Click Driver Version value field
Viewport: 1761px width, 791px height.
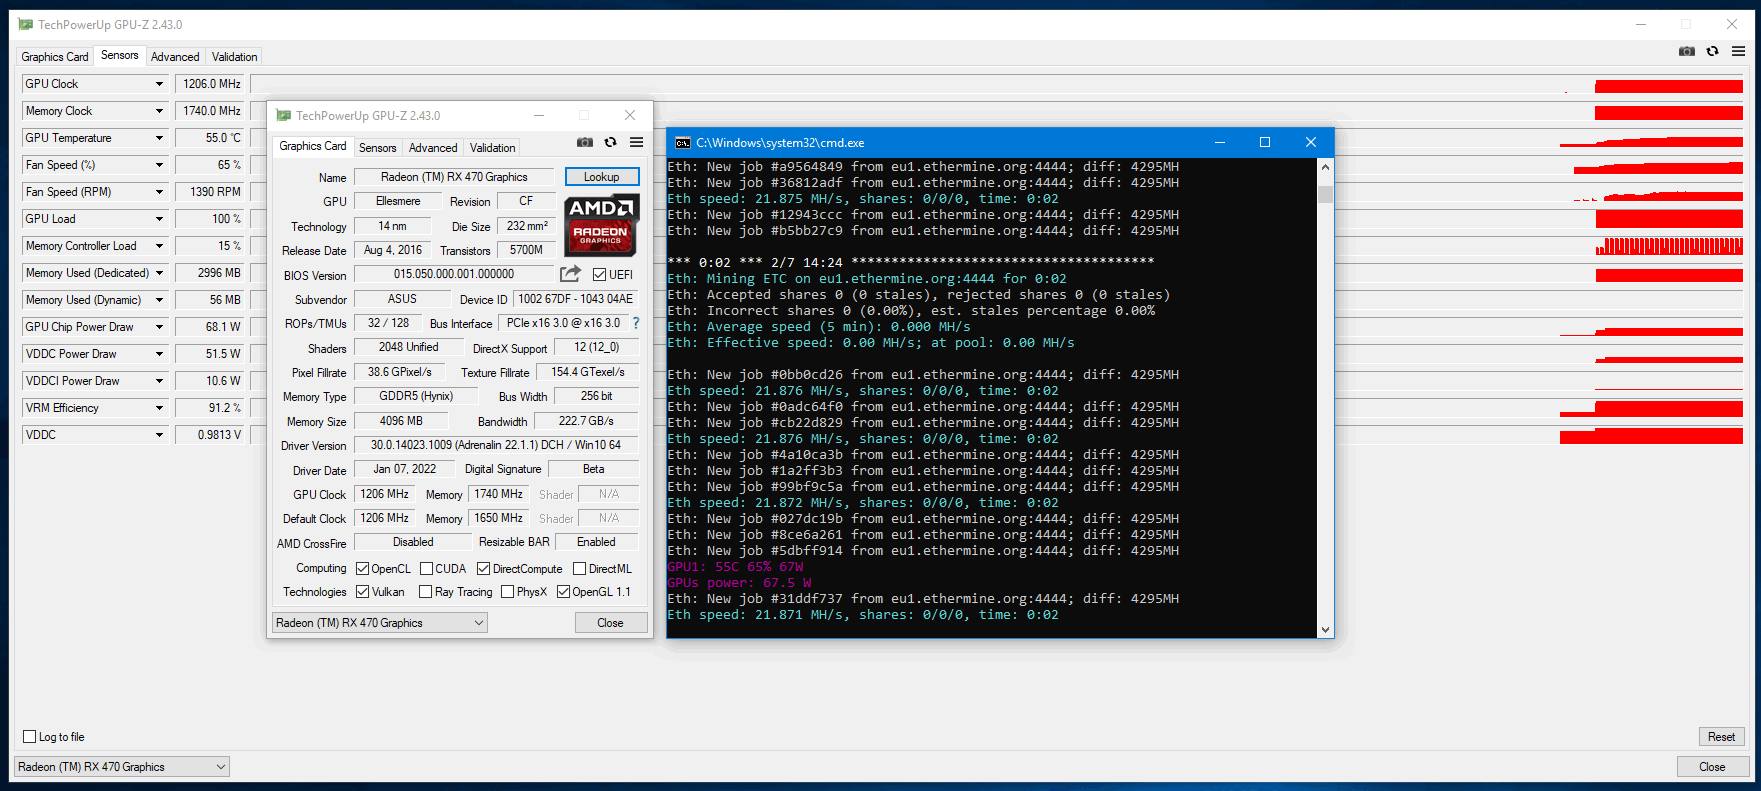(x=496, y=445)
